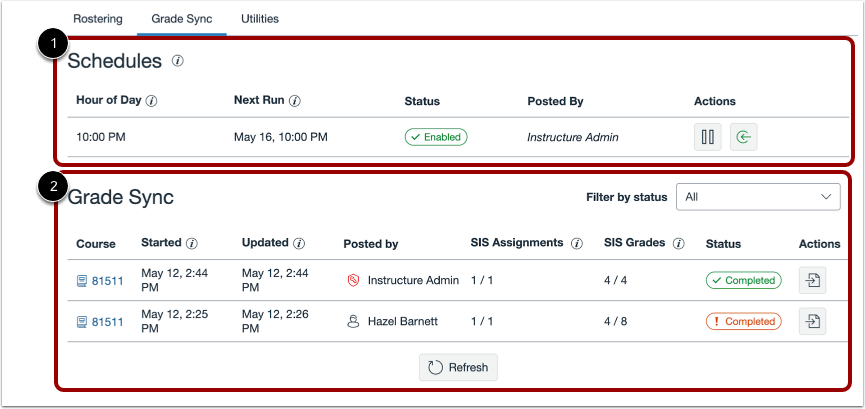Click the admin shield icon by Instructure Admin
865x409 pixels.
[x=353, y=280]
